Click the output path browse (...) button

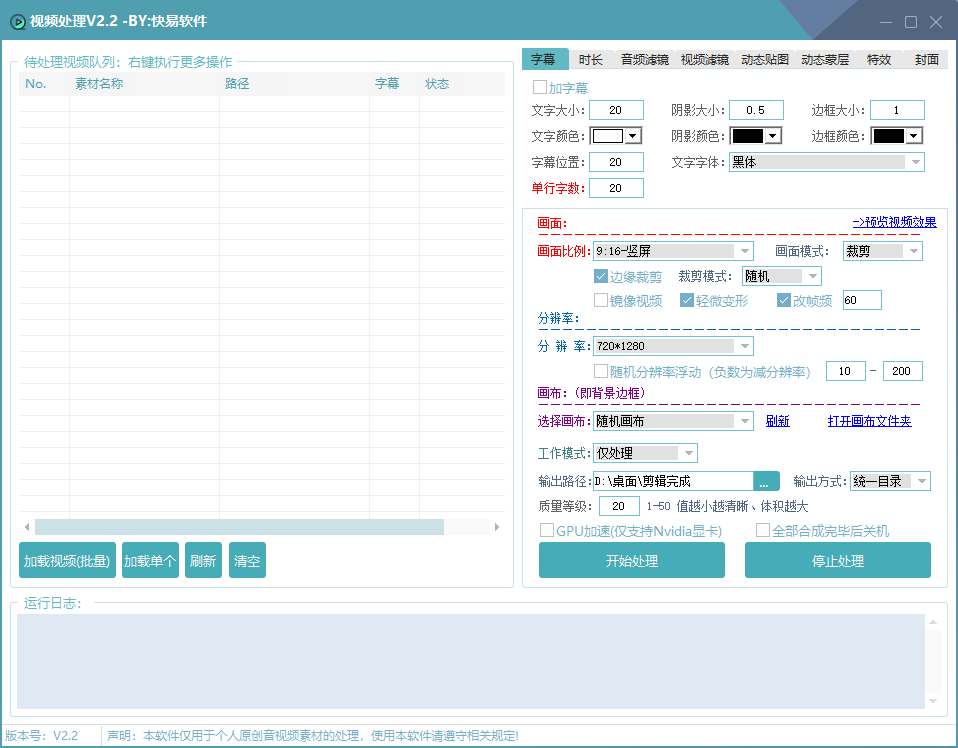coord(766,481)
